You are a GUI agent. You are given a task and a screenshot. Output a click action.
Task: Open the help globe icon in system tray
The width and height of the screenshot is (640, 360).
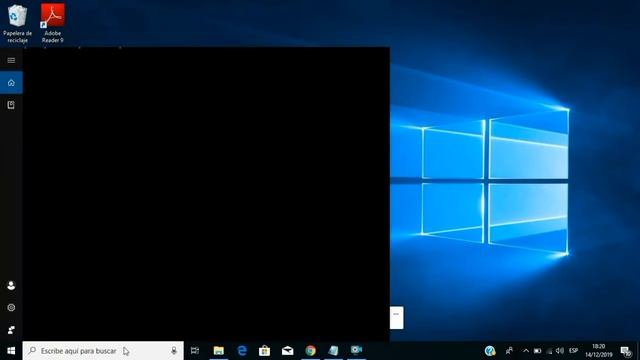pos(490,351)
